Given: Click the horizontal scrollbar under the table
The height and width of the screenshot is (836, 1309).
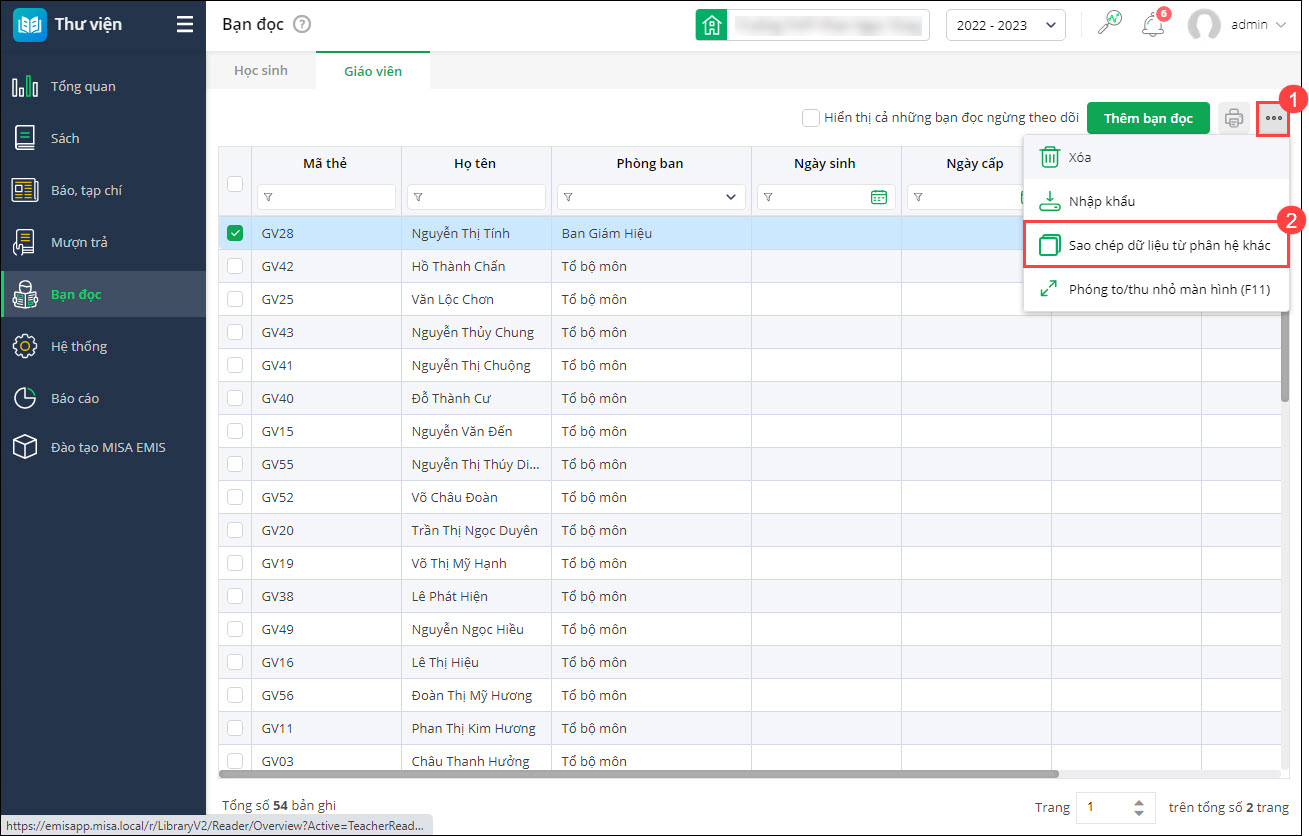Looking at the screenshot, I should (638, 773).
